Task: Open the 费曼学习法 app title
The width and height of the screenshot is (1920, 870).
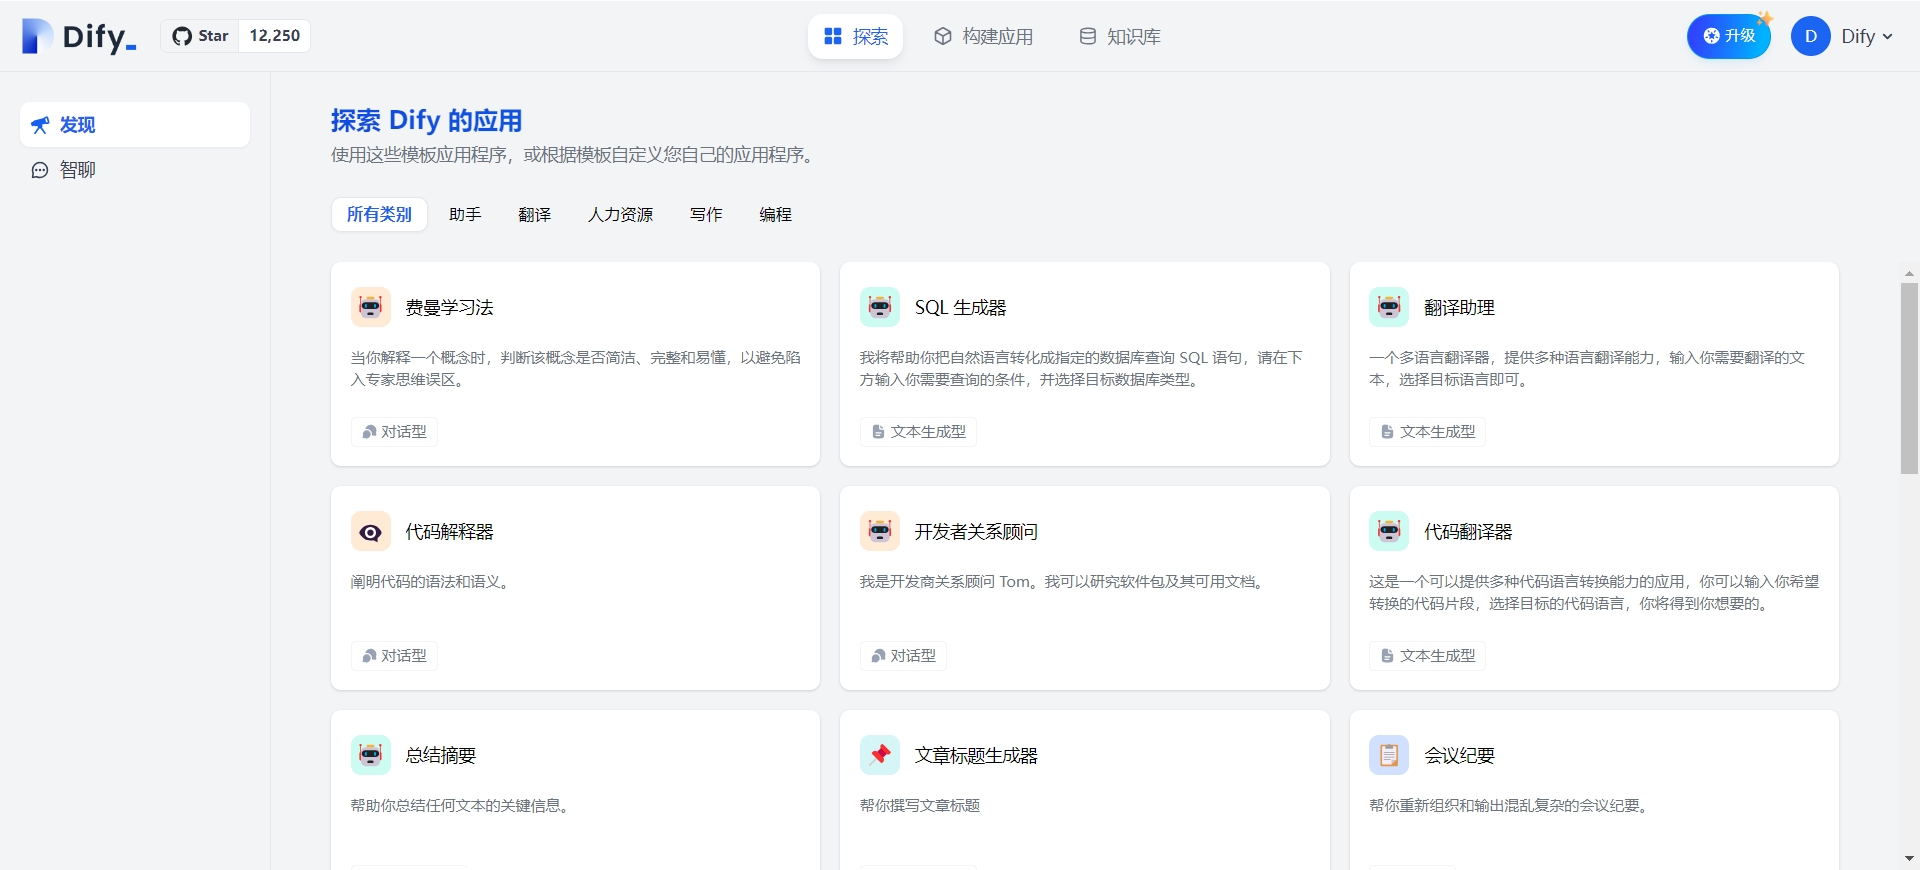Action: [449, 308]
